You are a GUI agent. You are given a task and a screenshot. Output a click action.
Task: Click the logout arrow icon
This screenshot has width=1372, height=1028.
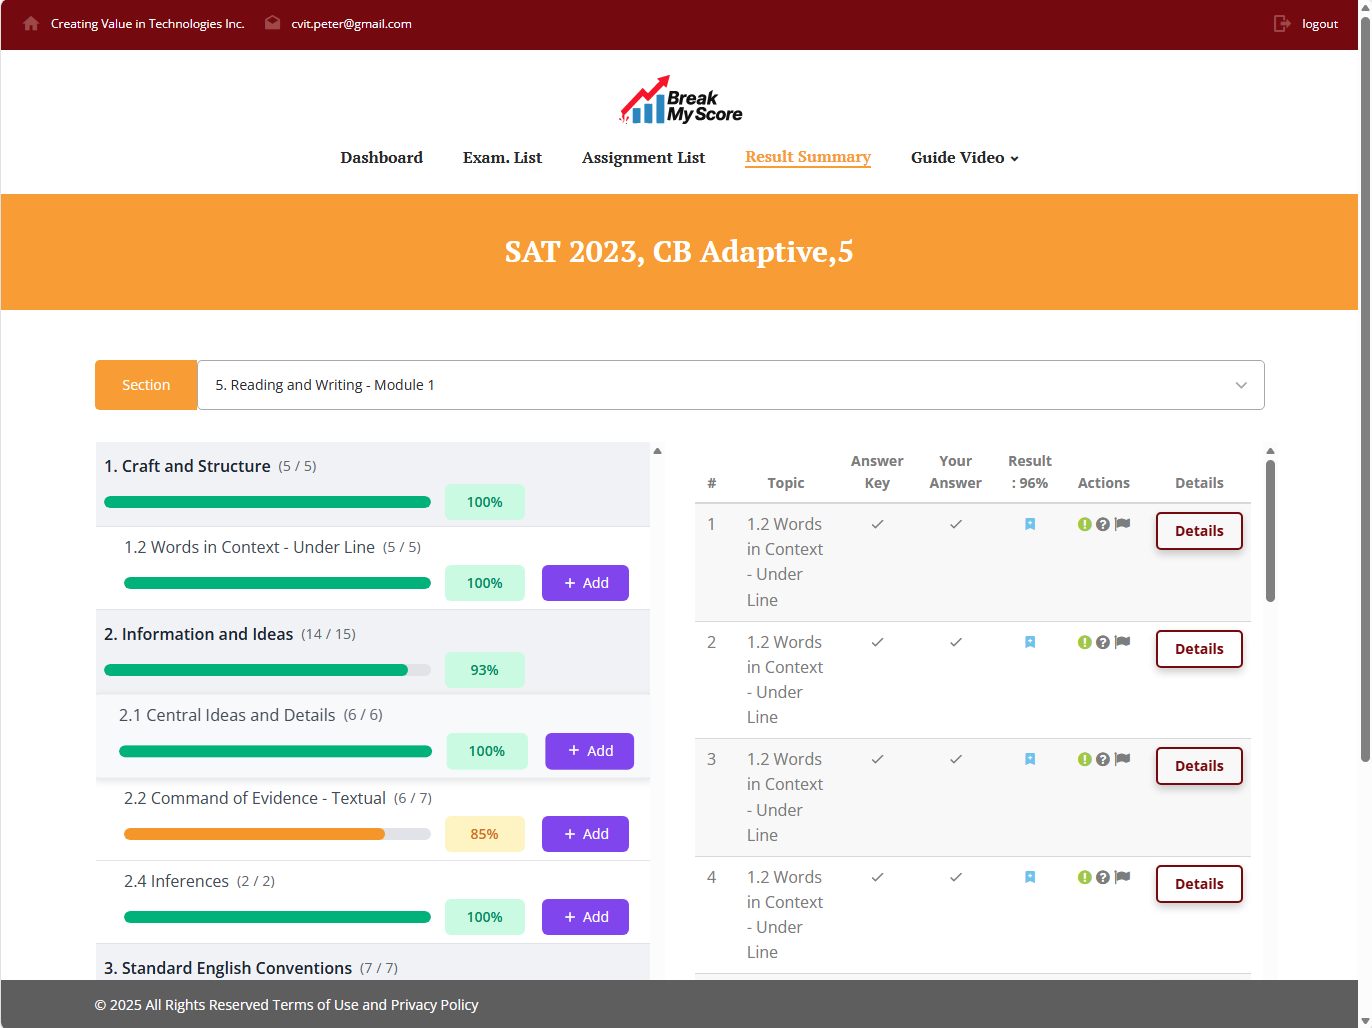tap(1282, 23)
